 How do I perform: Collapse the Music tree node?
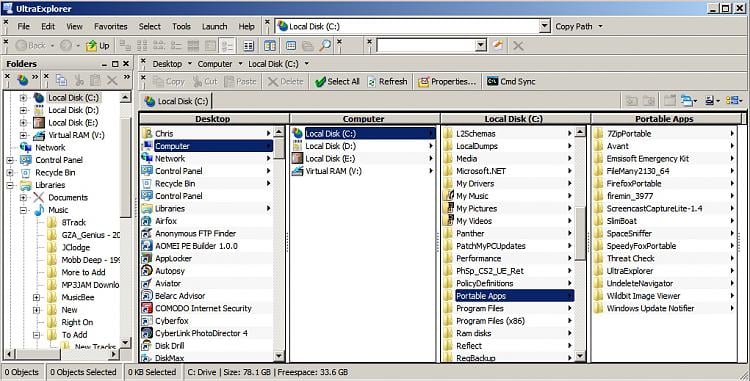pos(23,210)
